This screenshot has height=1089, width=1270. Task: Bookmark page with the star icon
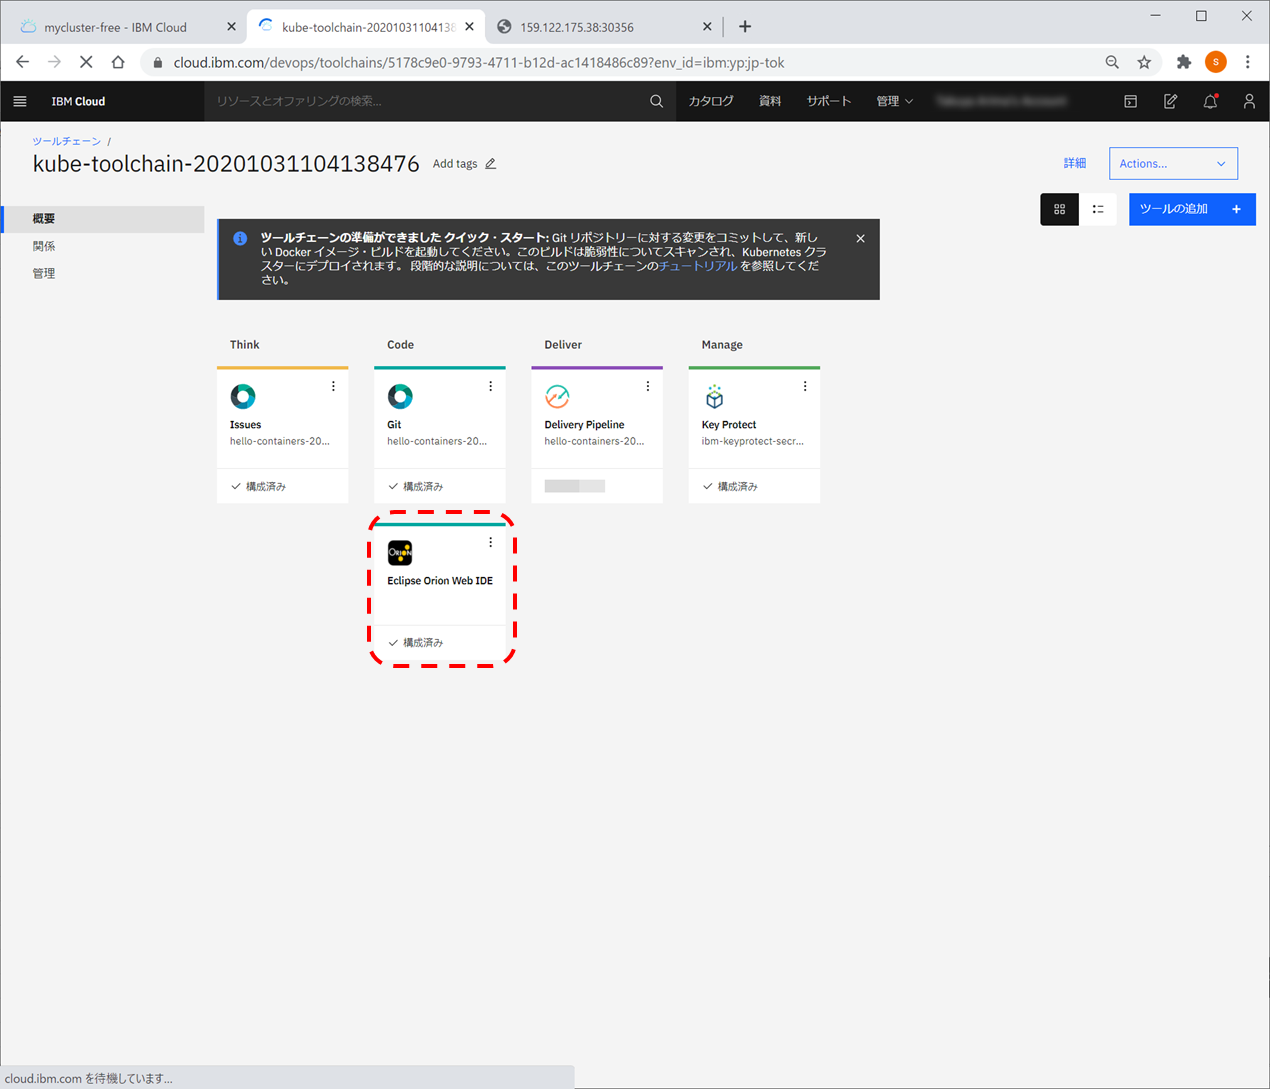1144,62
